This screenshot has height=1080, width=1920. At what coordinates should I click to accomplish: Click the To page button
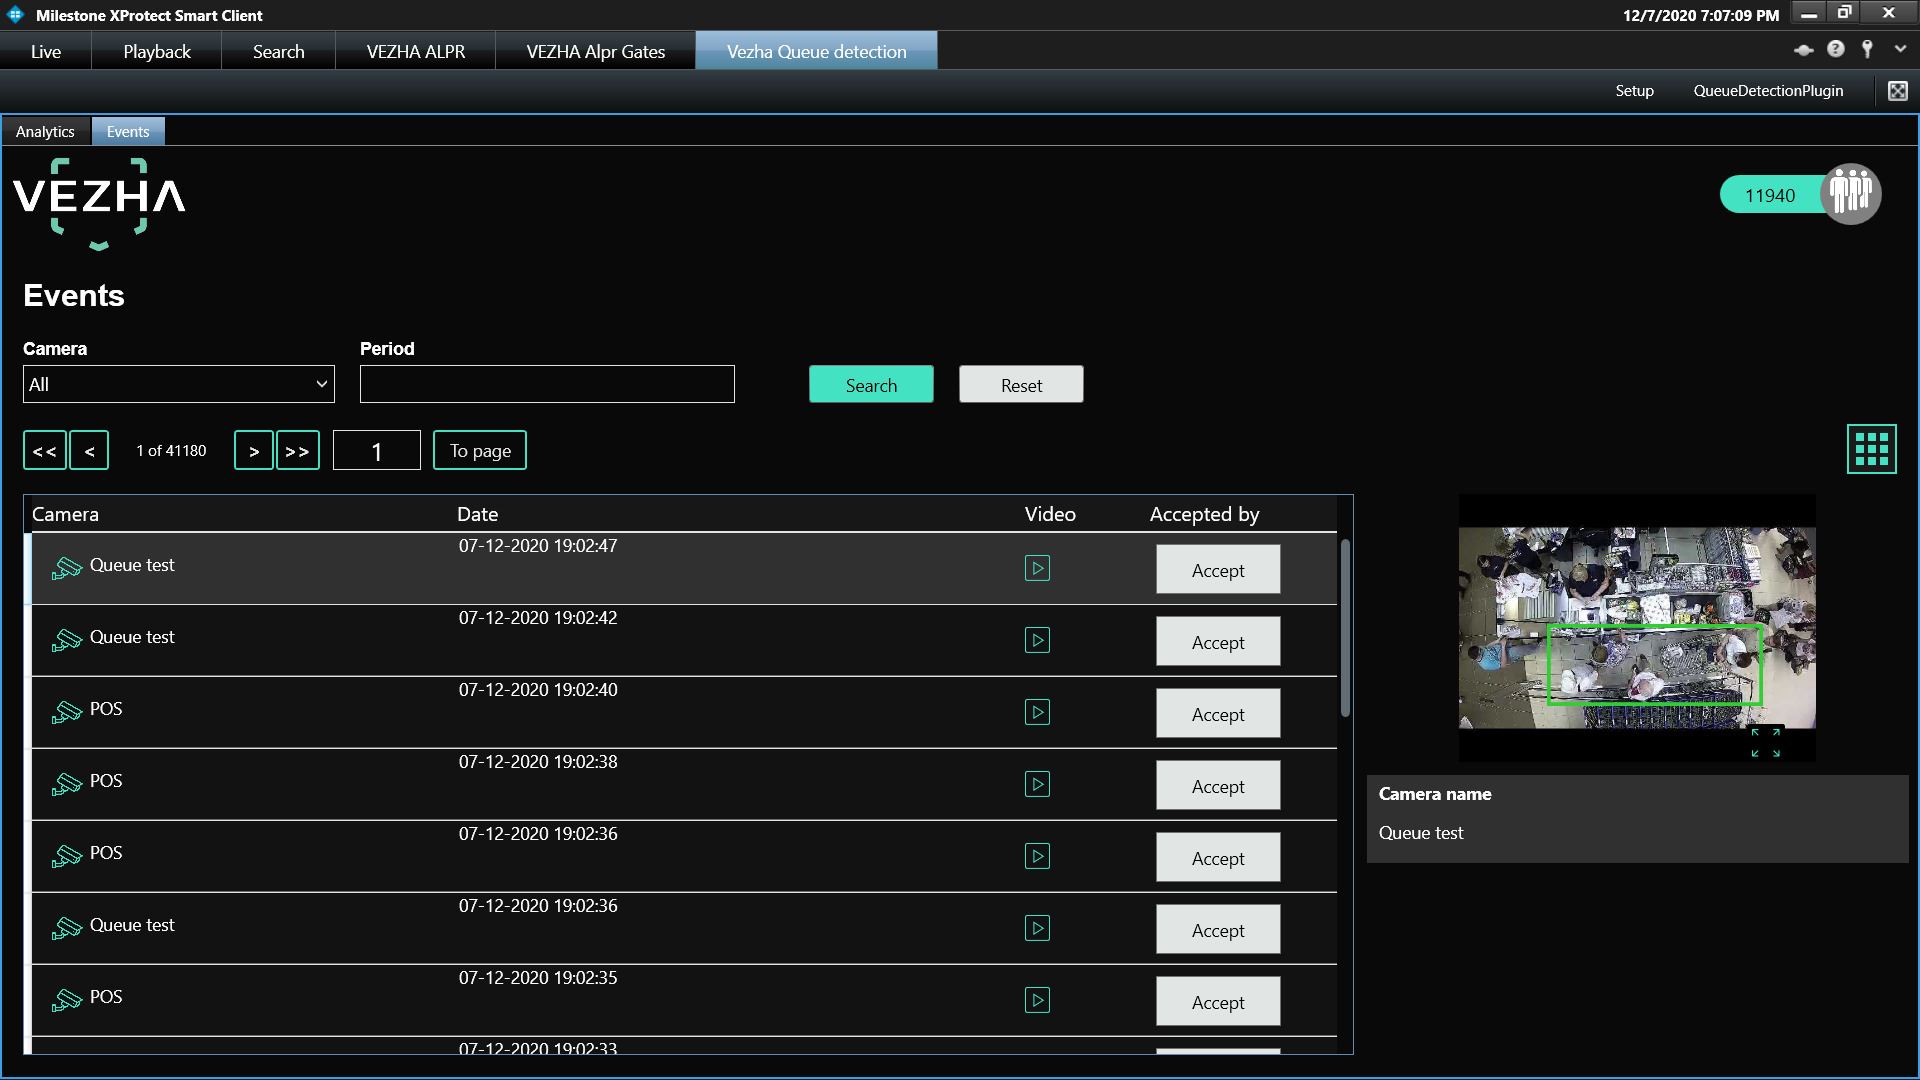tap(480, 450)
